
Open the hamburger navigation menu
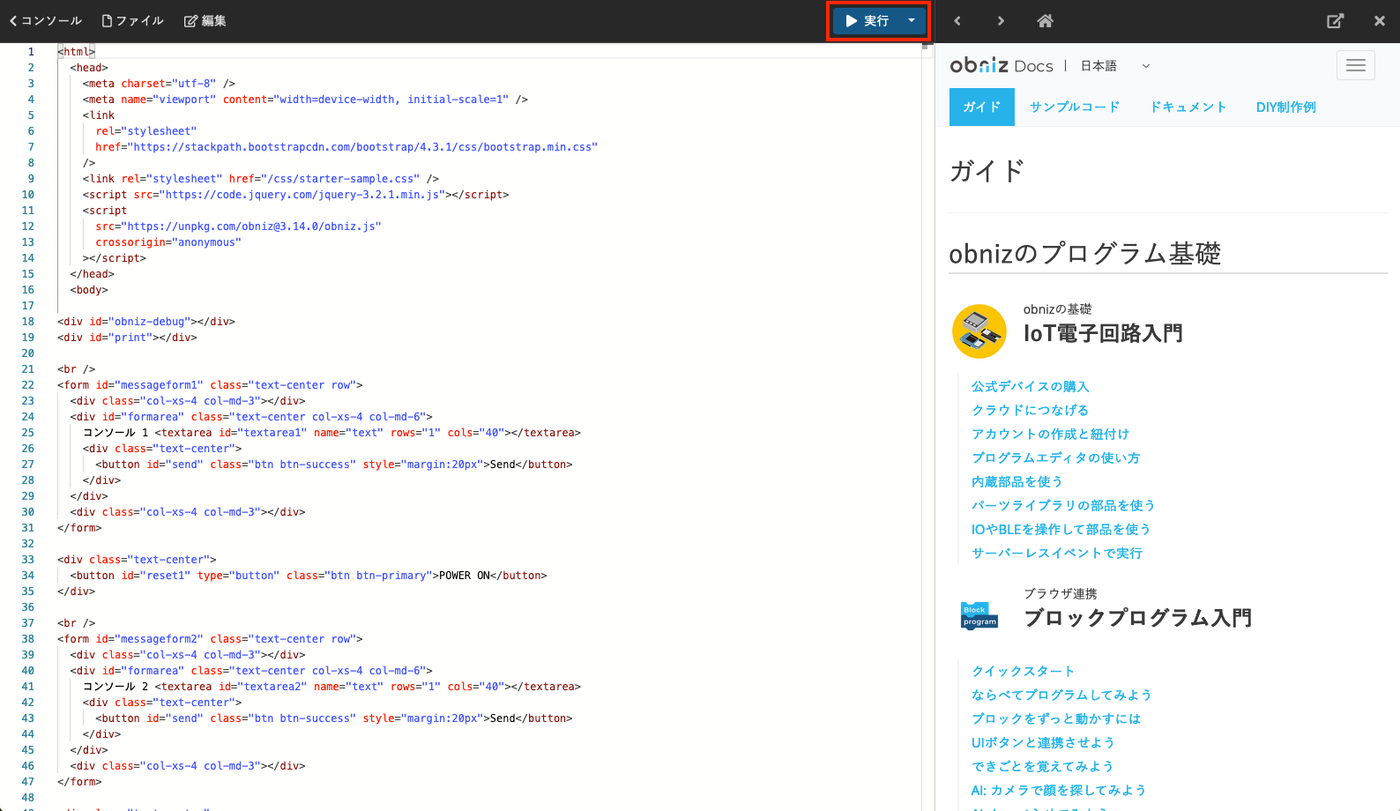[1355, 65]
